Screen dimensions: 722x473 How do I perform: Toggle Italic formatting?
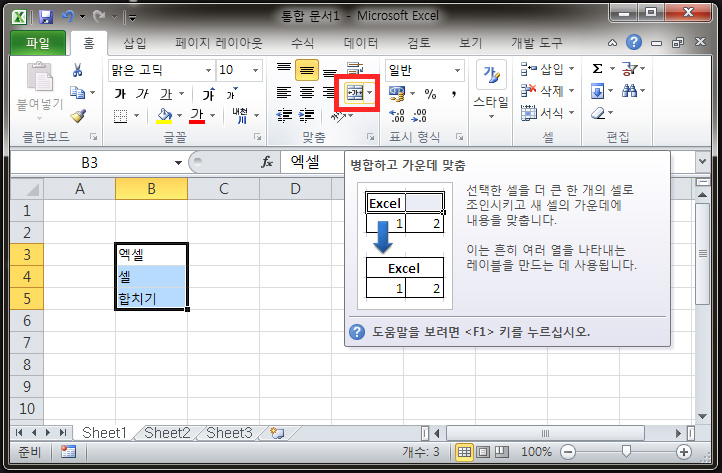[142, 94]
